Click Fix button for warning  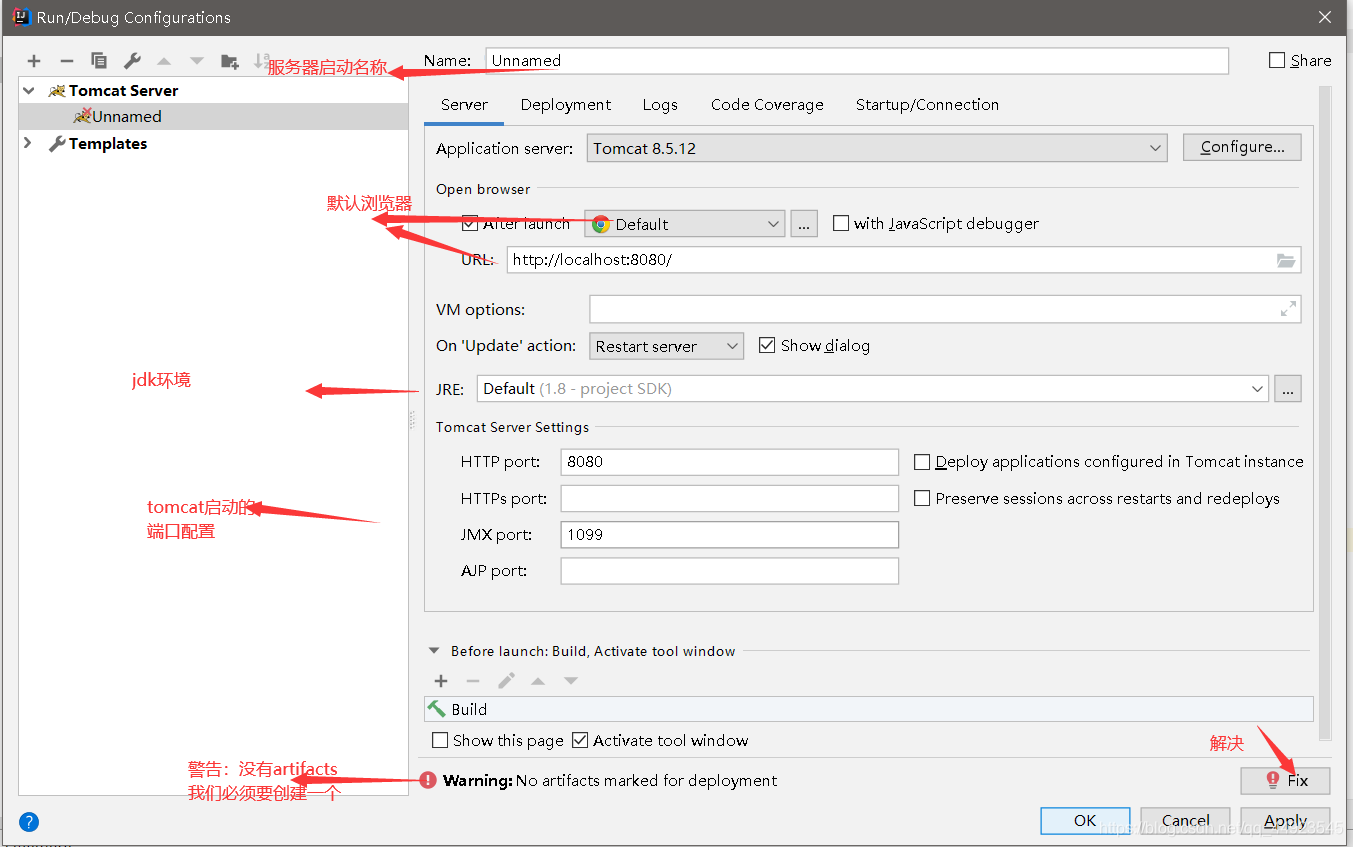tap(1286, 780)
